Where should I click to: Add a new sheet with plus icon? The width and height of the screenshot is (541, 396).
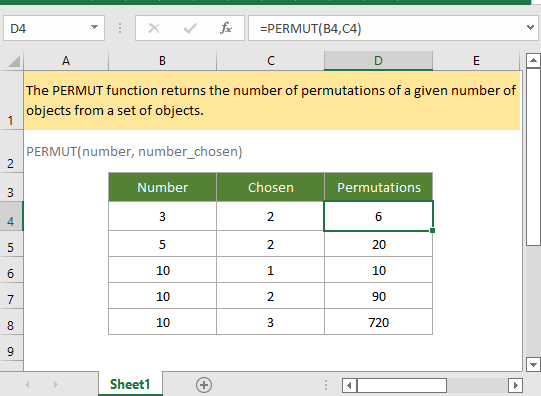pyautogui.click(x=204, y=385)
